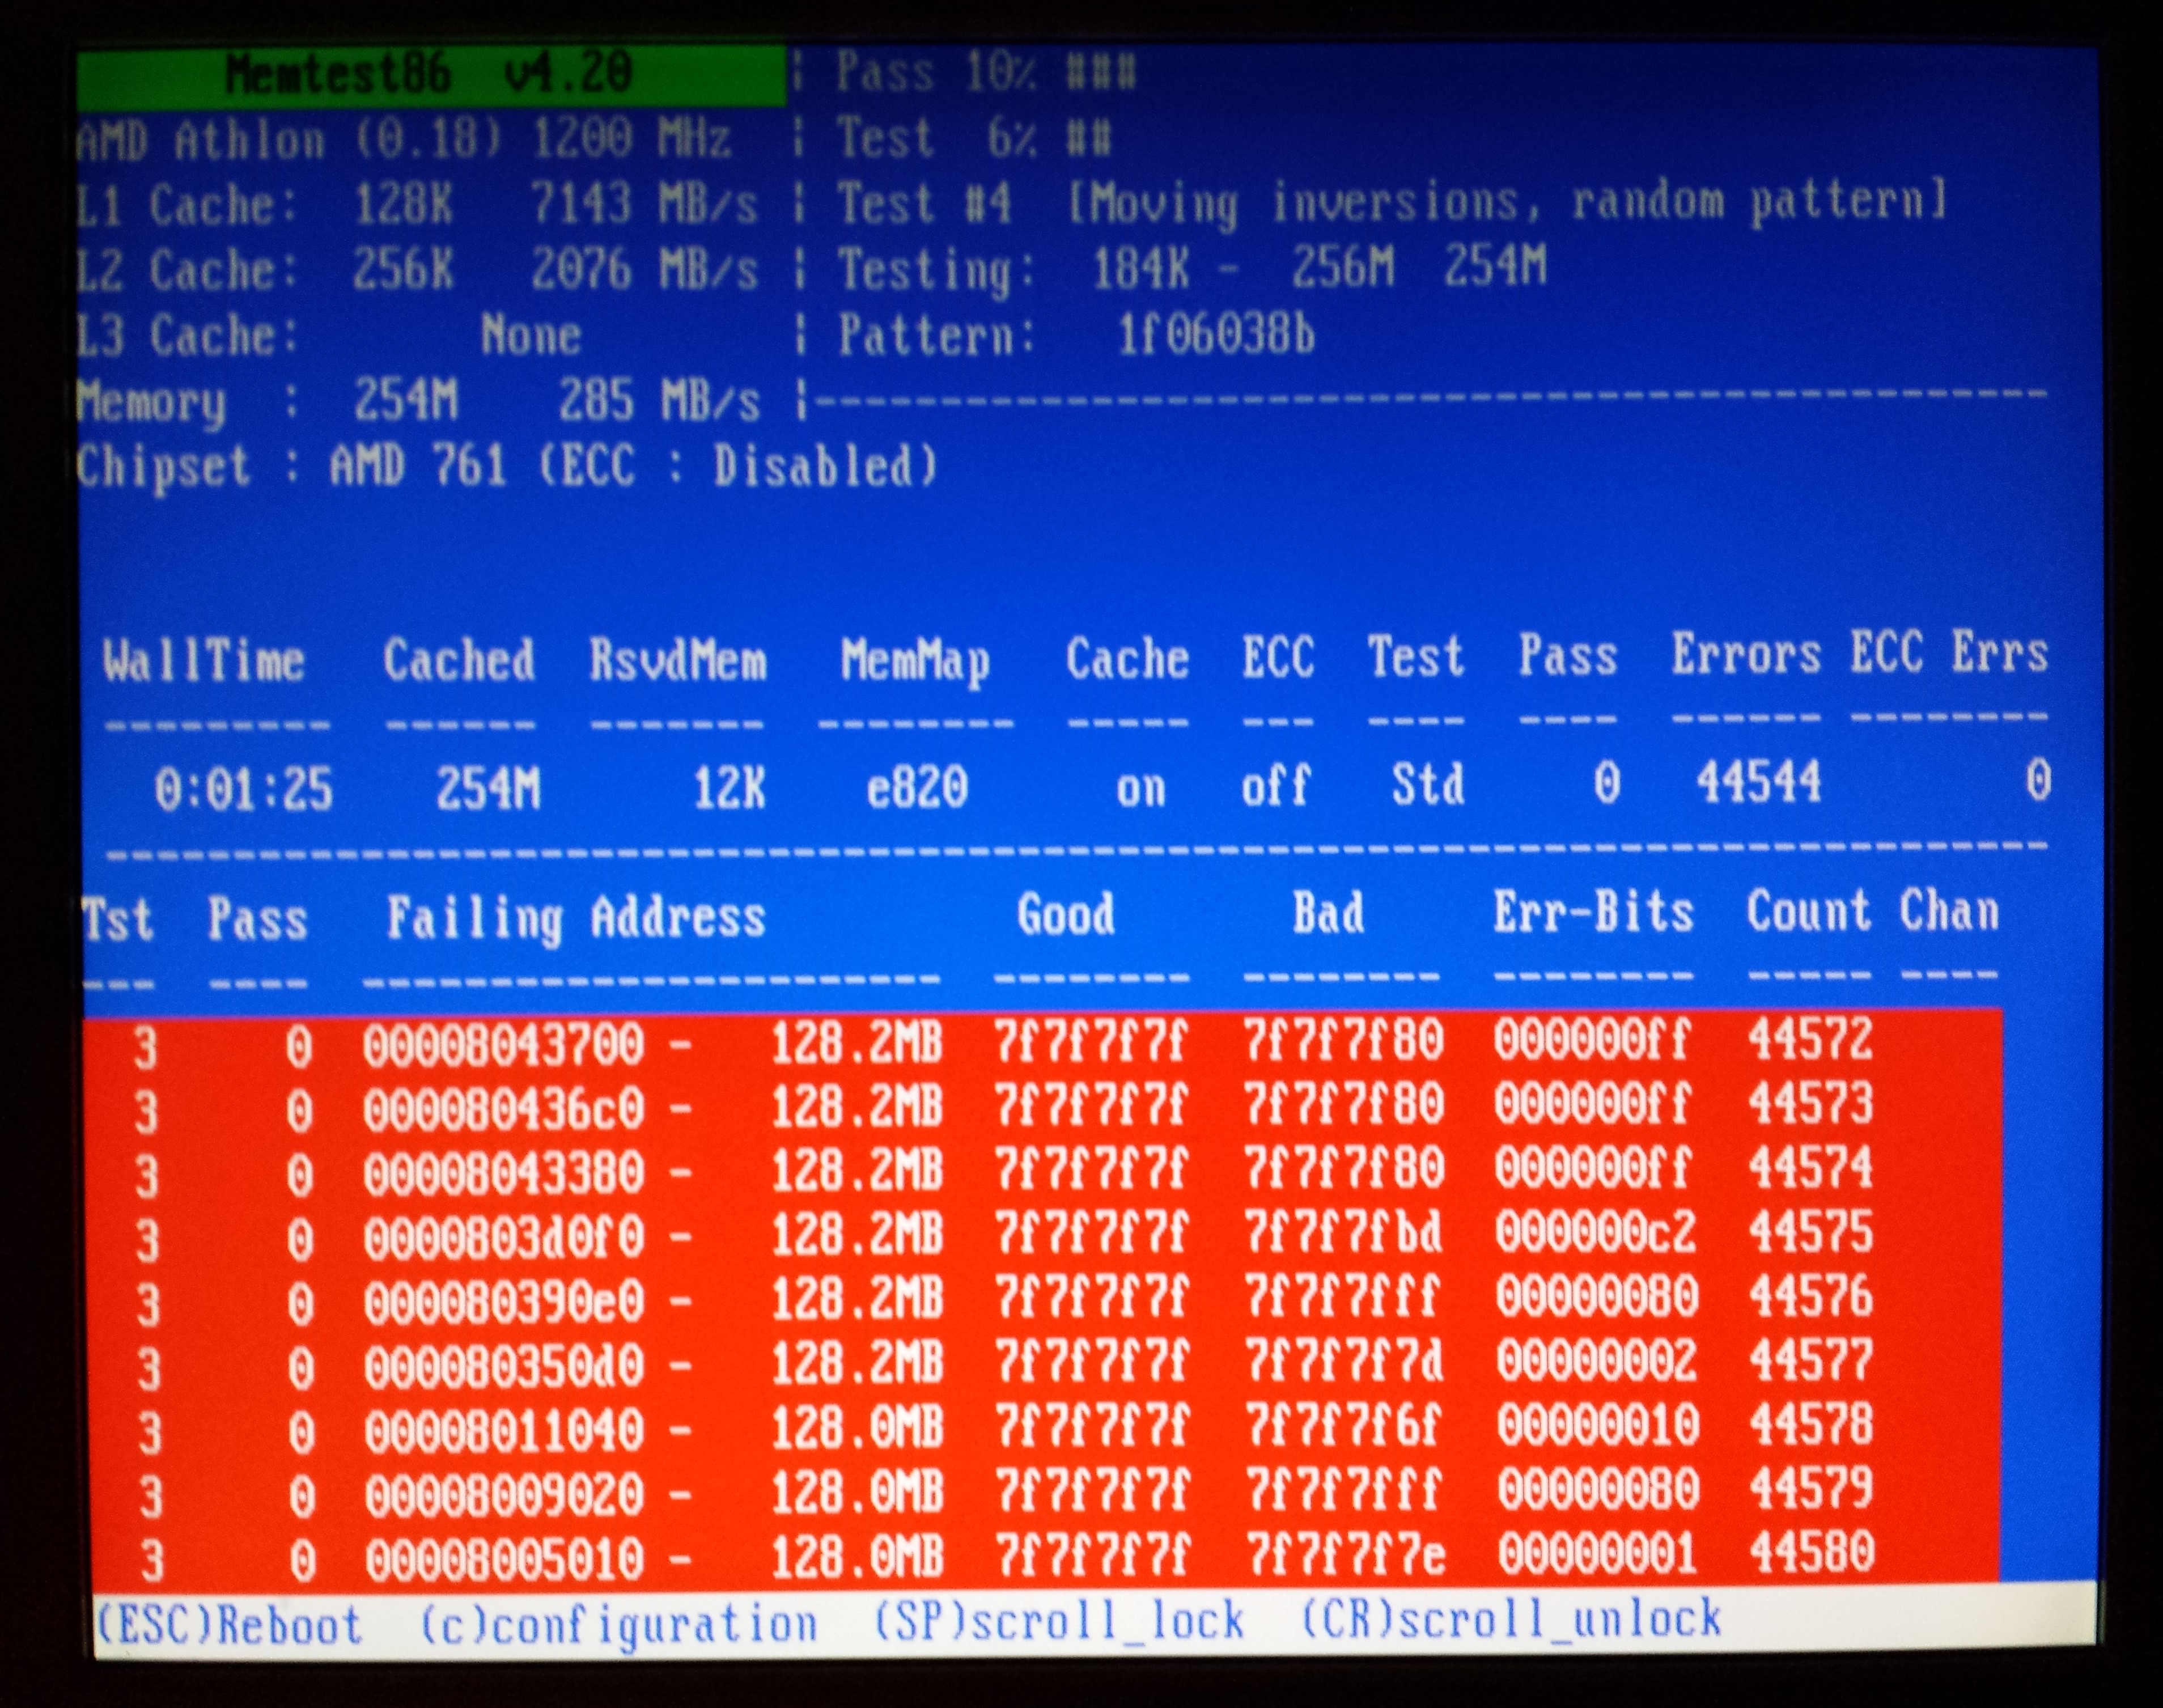Click failing address 00008043380

pyautogui.click(x=503, y=1174)
